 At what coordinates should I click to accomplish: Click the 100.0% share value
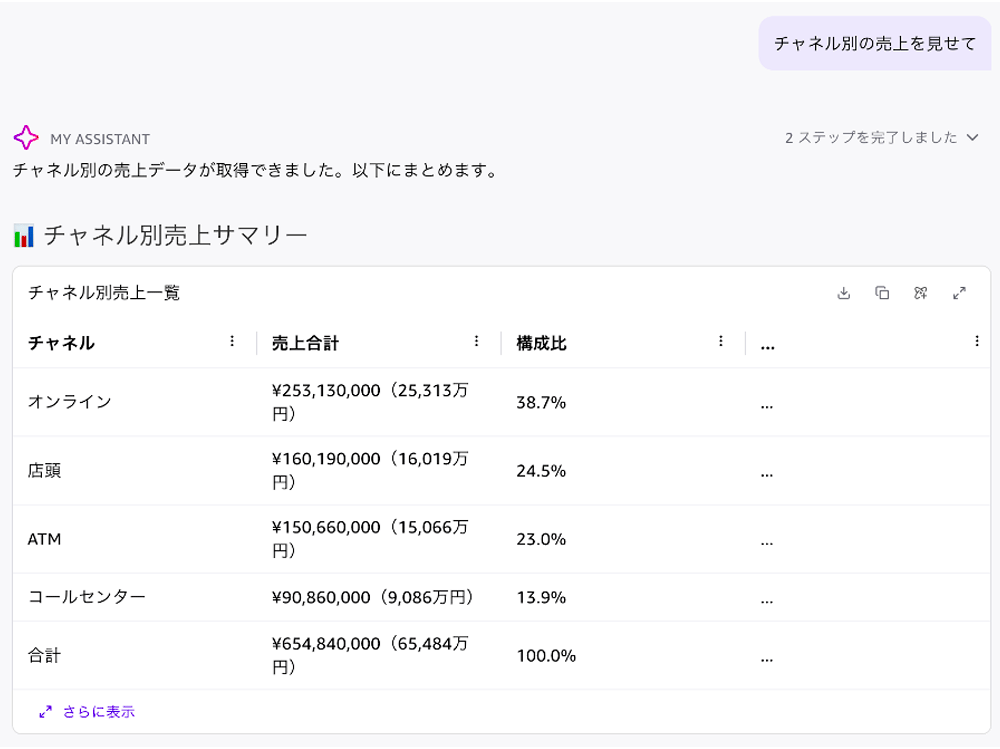tap(546, 656)
